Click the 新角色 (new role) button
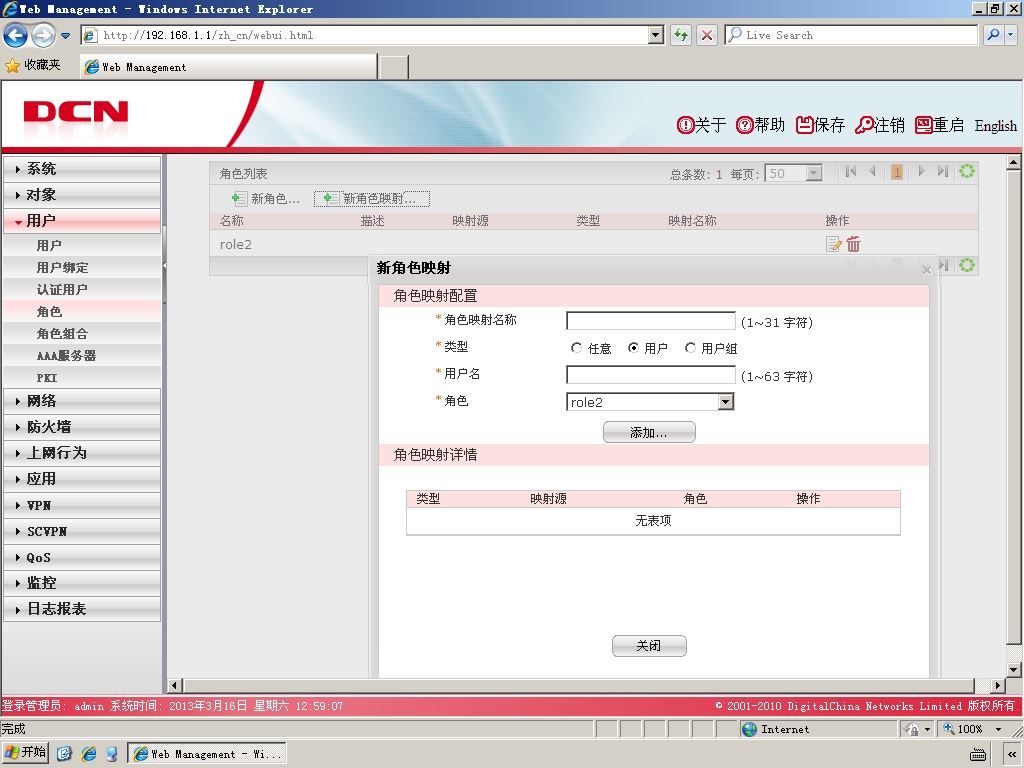Viewport: 1024px width, 768px height. [x=266, y=199]
